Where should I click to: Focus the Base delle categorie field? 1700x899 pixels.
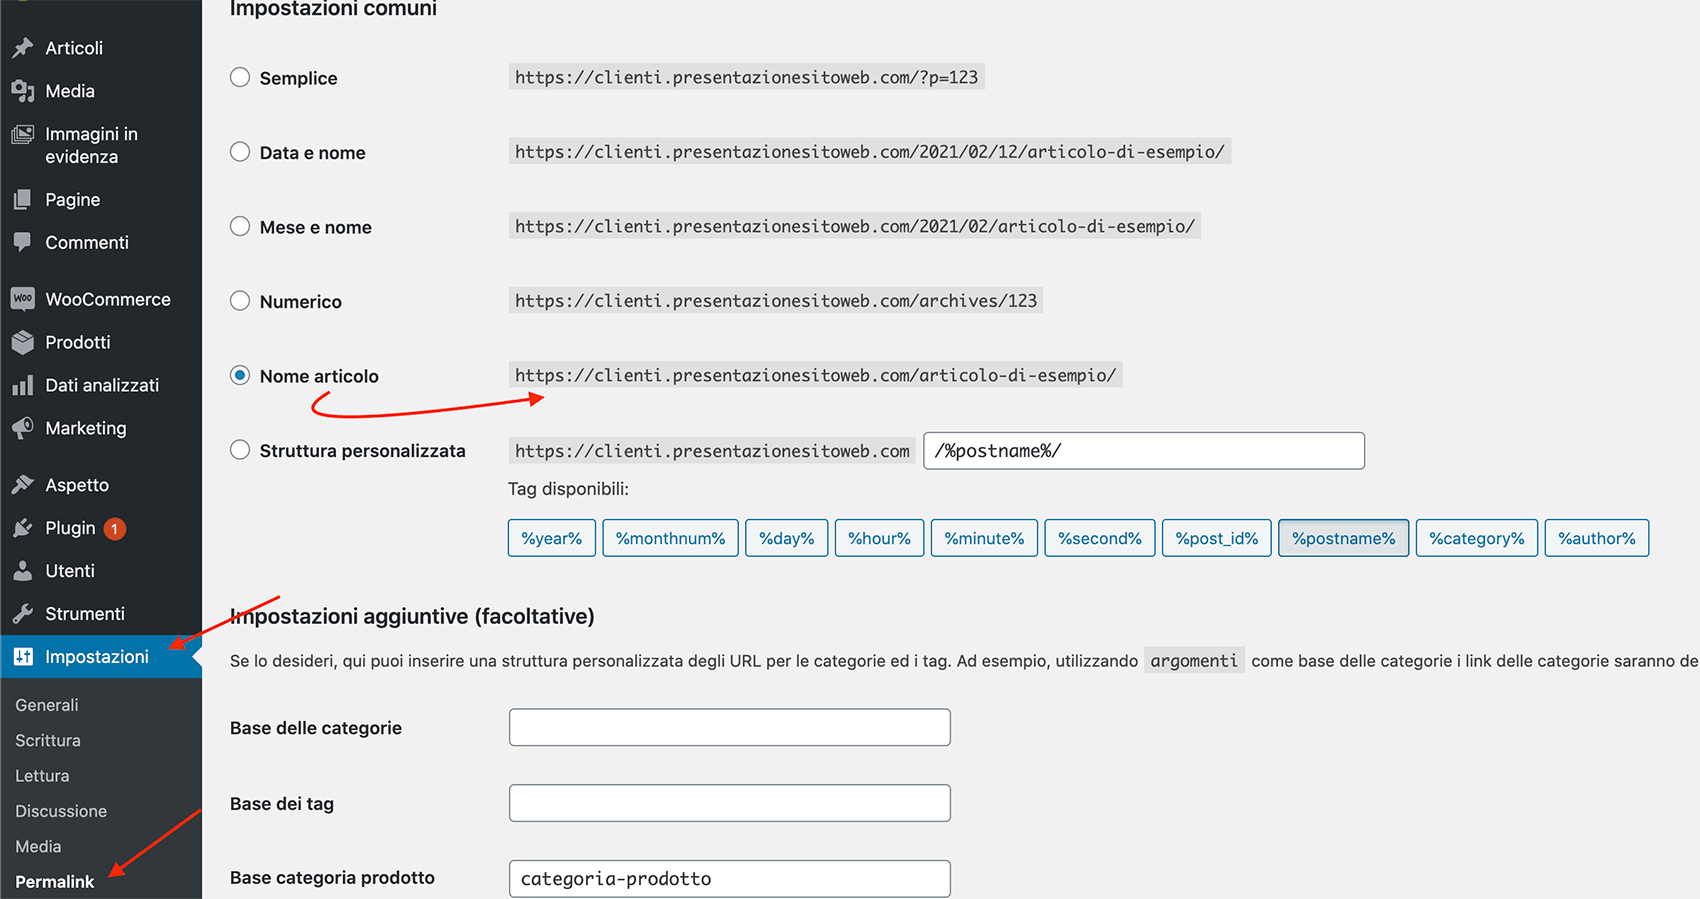[x=730, y=727]
